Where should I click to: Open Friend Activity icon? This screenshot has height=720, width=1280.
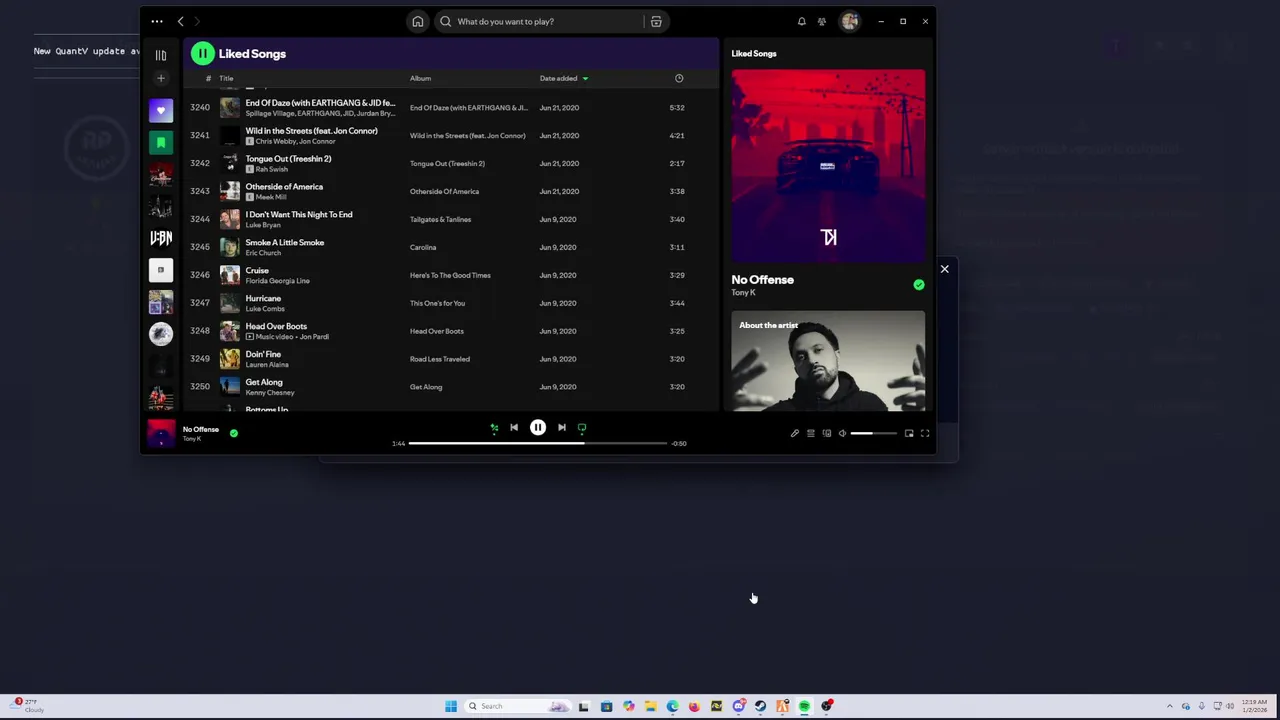pyautogui.click(x=822, y=21)
